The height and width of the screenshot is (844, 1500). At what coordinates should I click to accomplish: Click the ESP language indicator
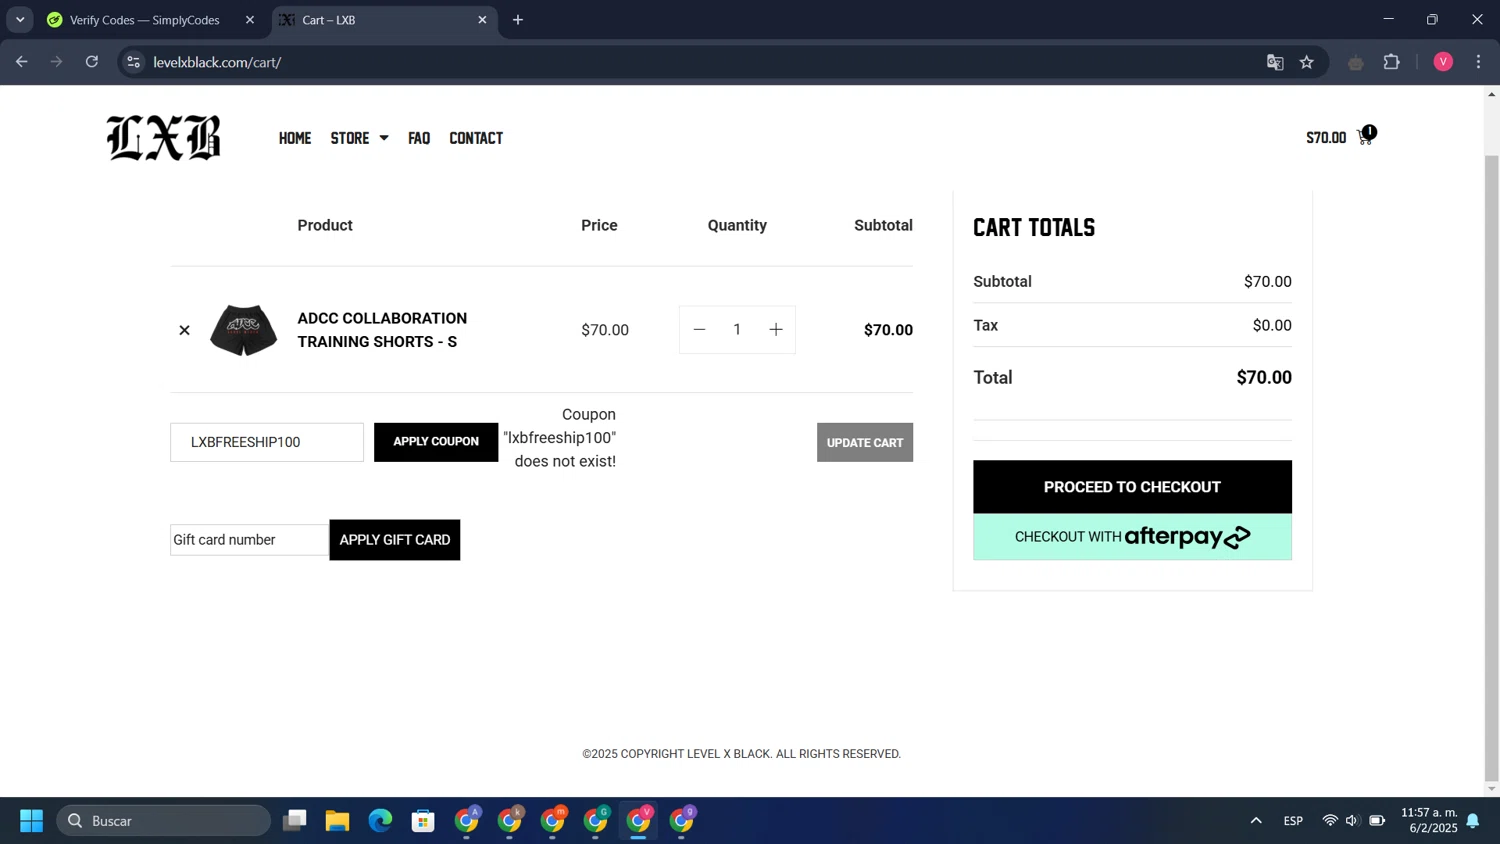click(1293, 821)
